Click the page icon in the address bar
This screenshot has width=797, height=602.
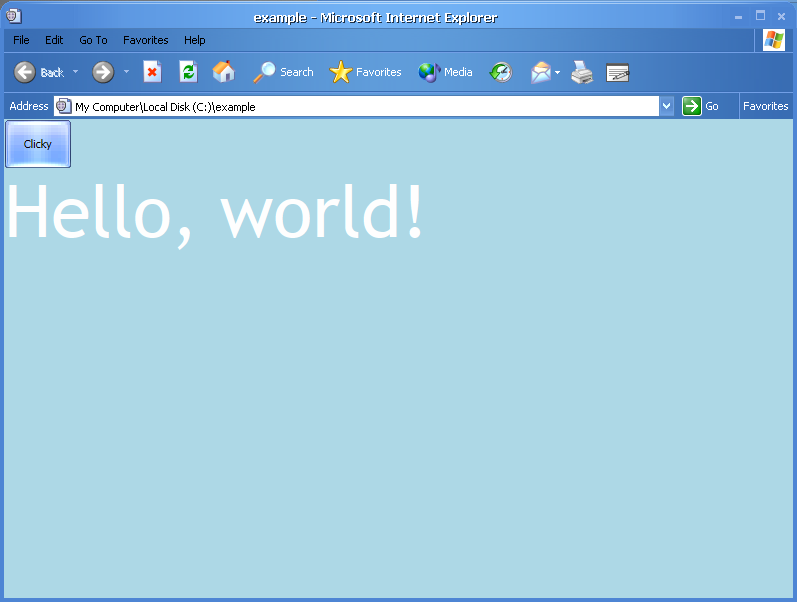tap(63, 106)
